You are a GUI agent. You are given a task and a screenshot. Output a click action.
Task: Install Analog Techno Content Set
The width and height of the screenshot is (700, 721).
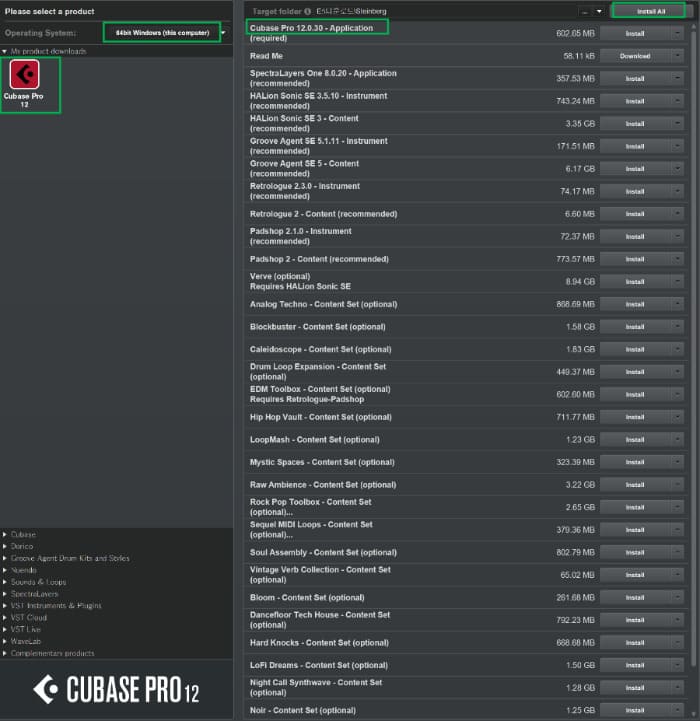(x=635, y=304)
